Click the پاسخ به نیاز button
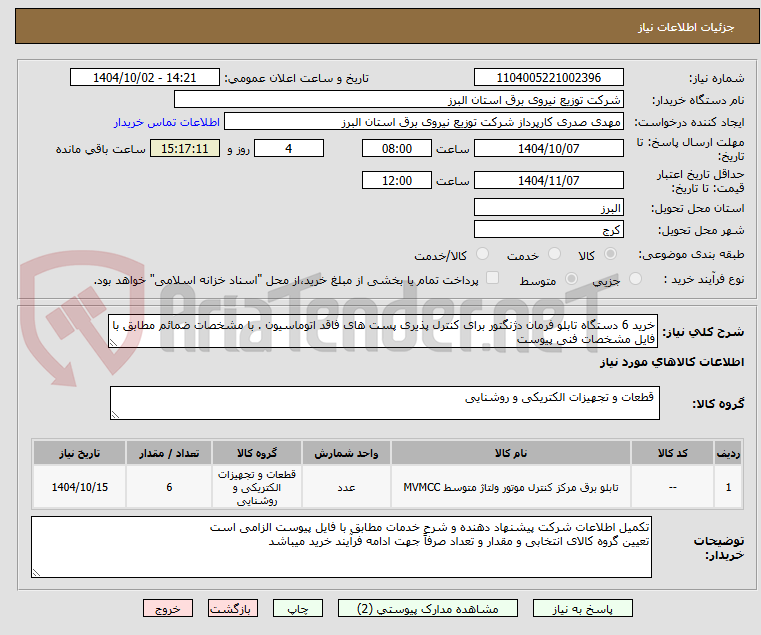This screenshot has width=761, height=635. click(x=582, y=608)
